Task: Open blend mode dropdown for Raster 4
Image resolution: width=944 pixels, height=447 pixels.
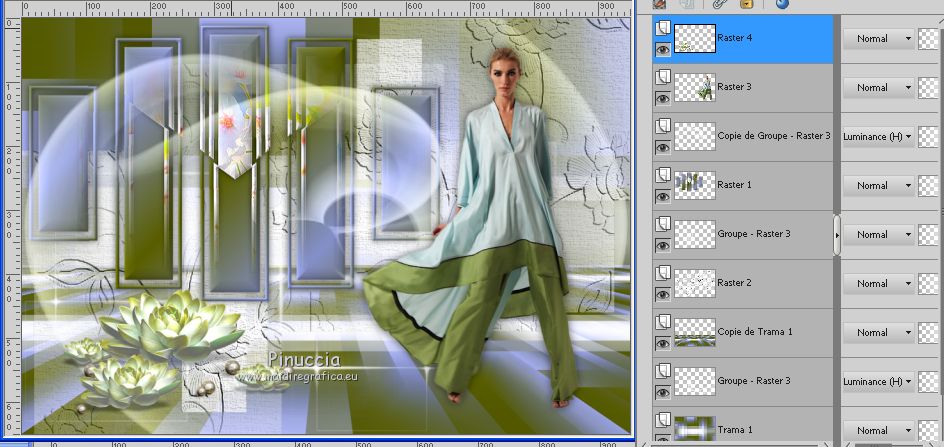Action: pyautogui.click(x=878, y=39)
